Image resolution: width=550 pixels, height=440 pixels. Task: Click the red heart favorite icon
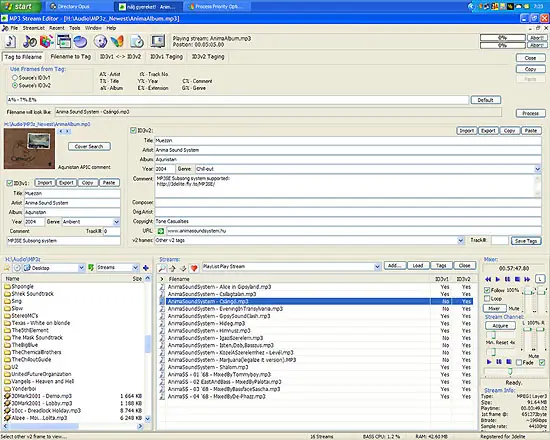click(x=194, y=268)
